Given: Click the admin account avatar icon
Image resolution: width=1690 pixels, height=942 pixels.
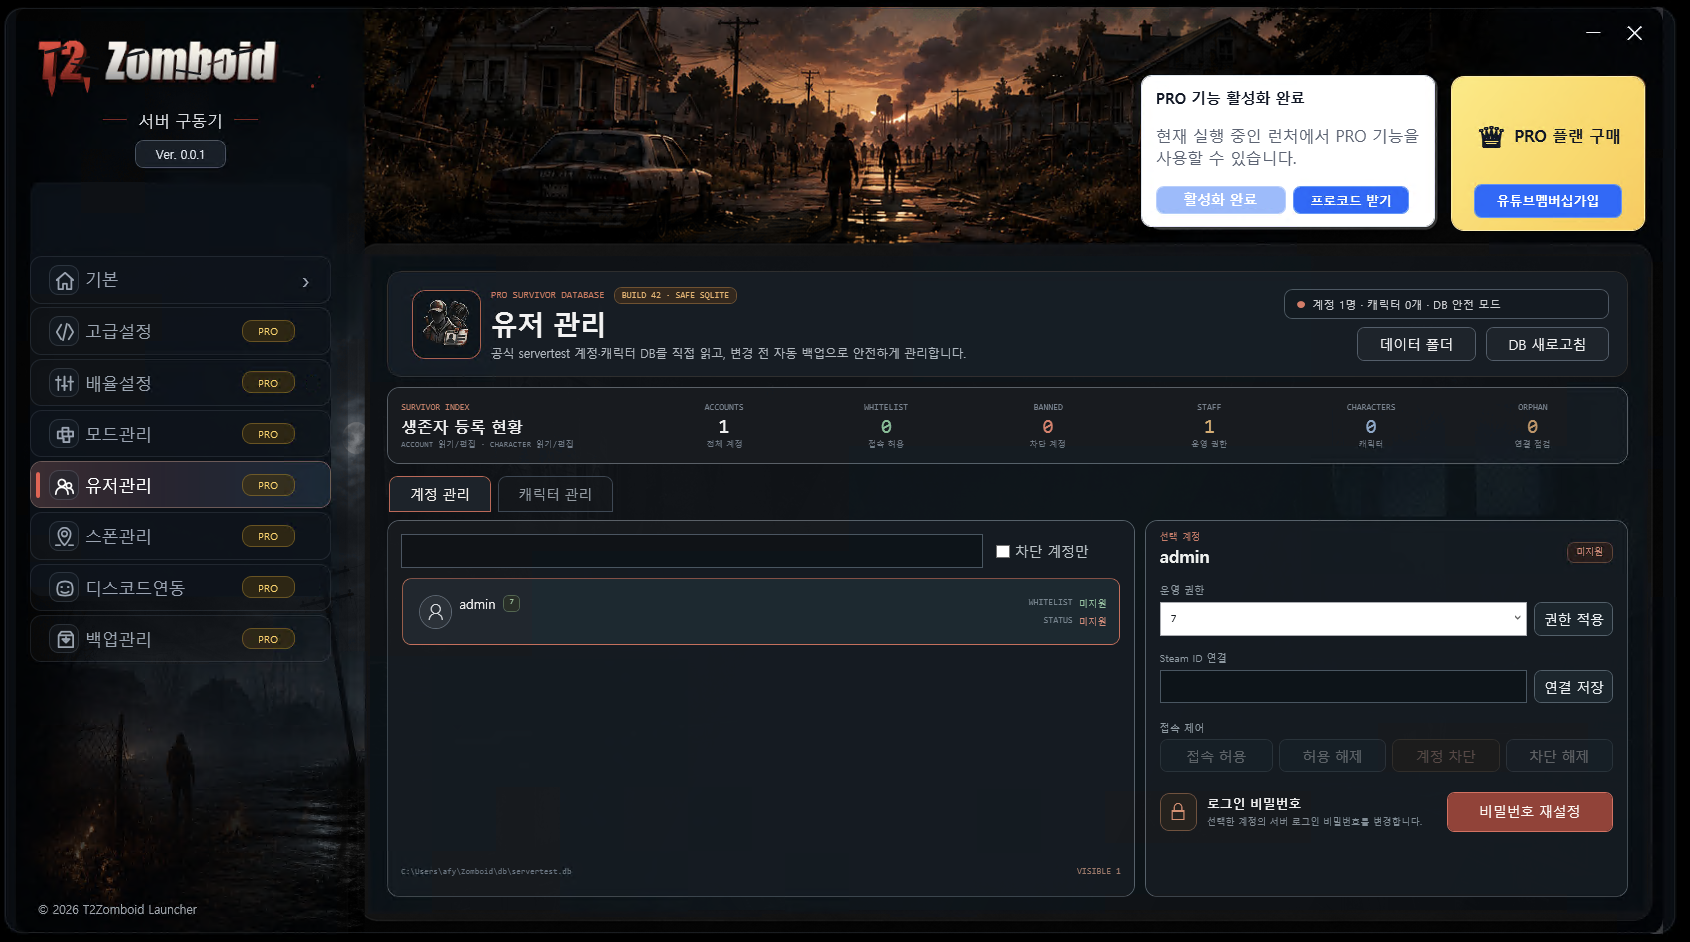Looking at the screenshot, I should coord(435,611).
